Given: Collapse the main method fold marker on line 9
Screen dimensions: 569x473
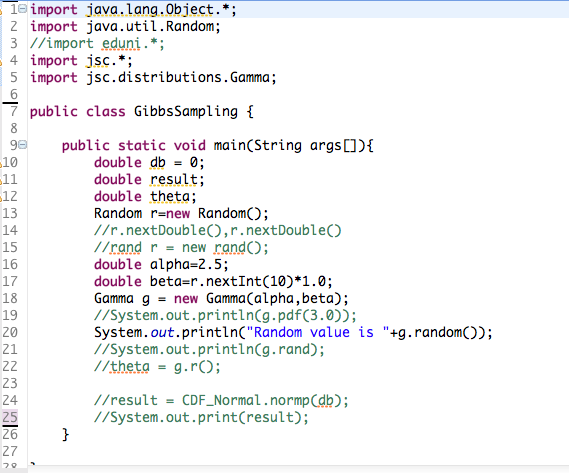Looking at the screenshot, I should (x=22, y=145).
